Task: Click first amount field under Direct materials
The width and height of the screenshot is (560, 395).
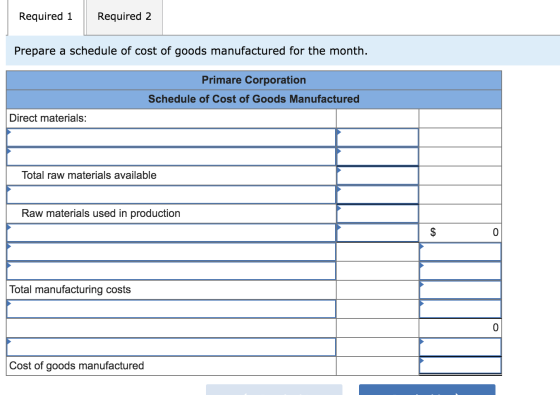Action: (x=378, y=138)
